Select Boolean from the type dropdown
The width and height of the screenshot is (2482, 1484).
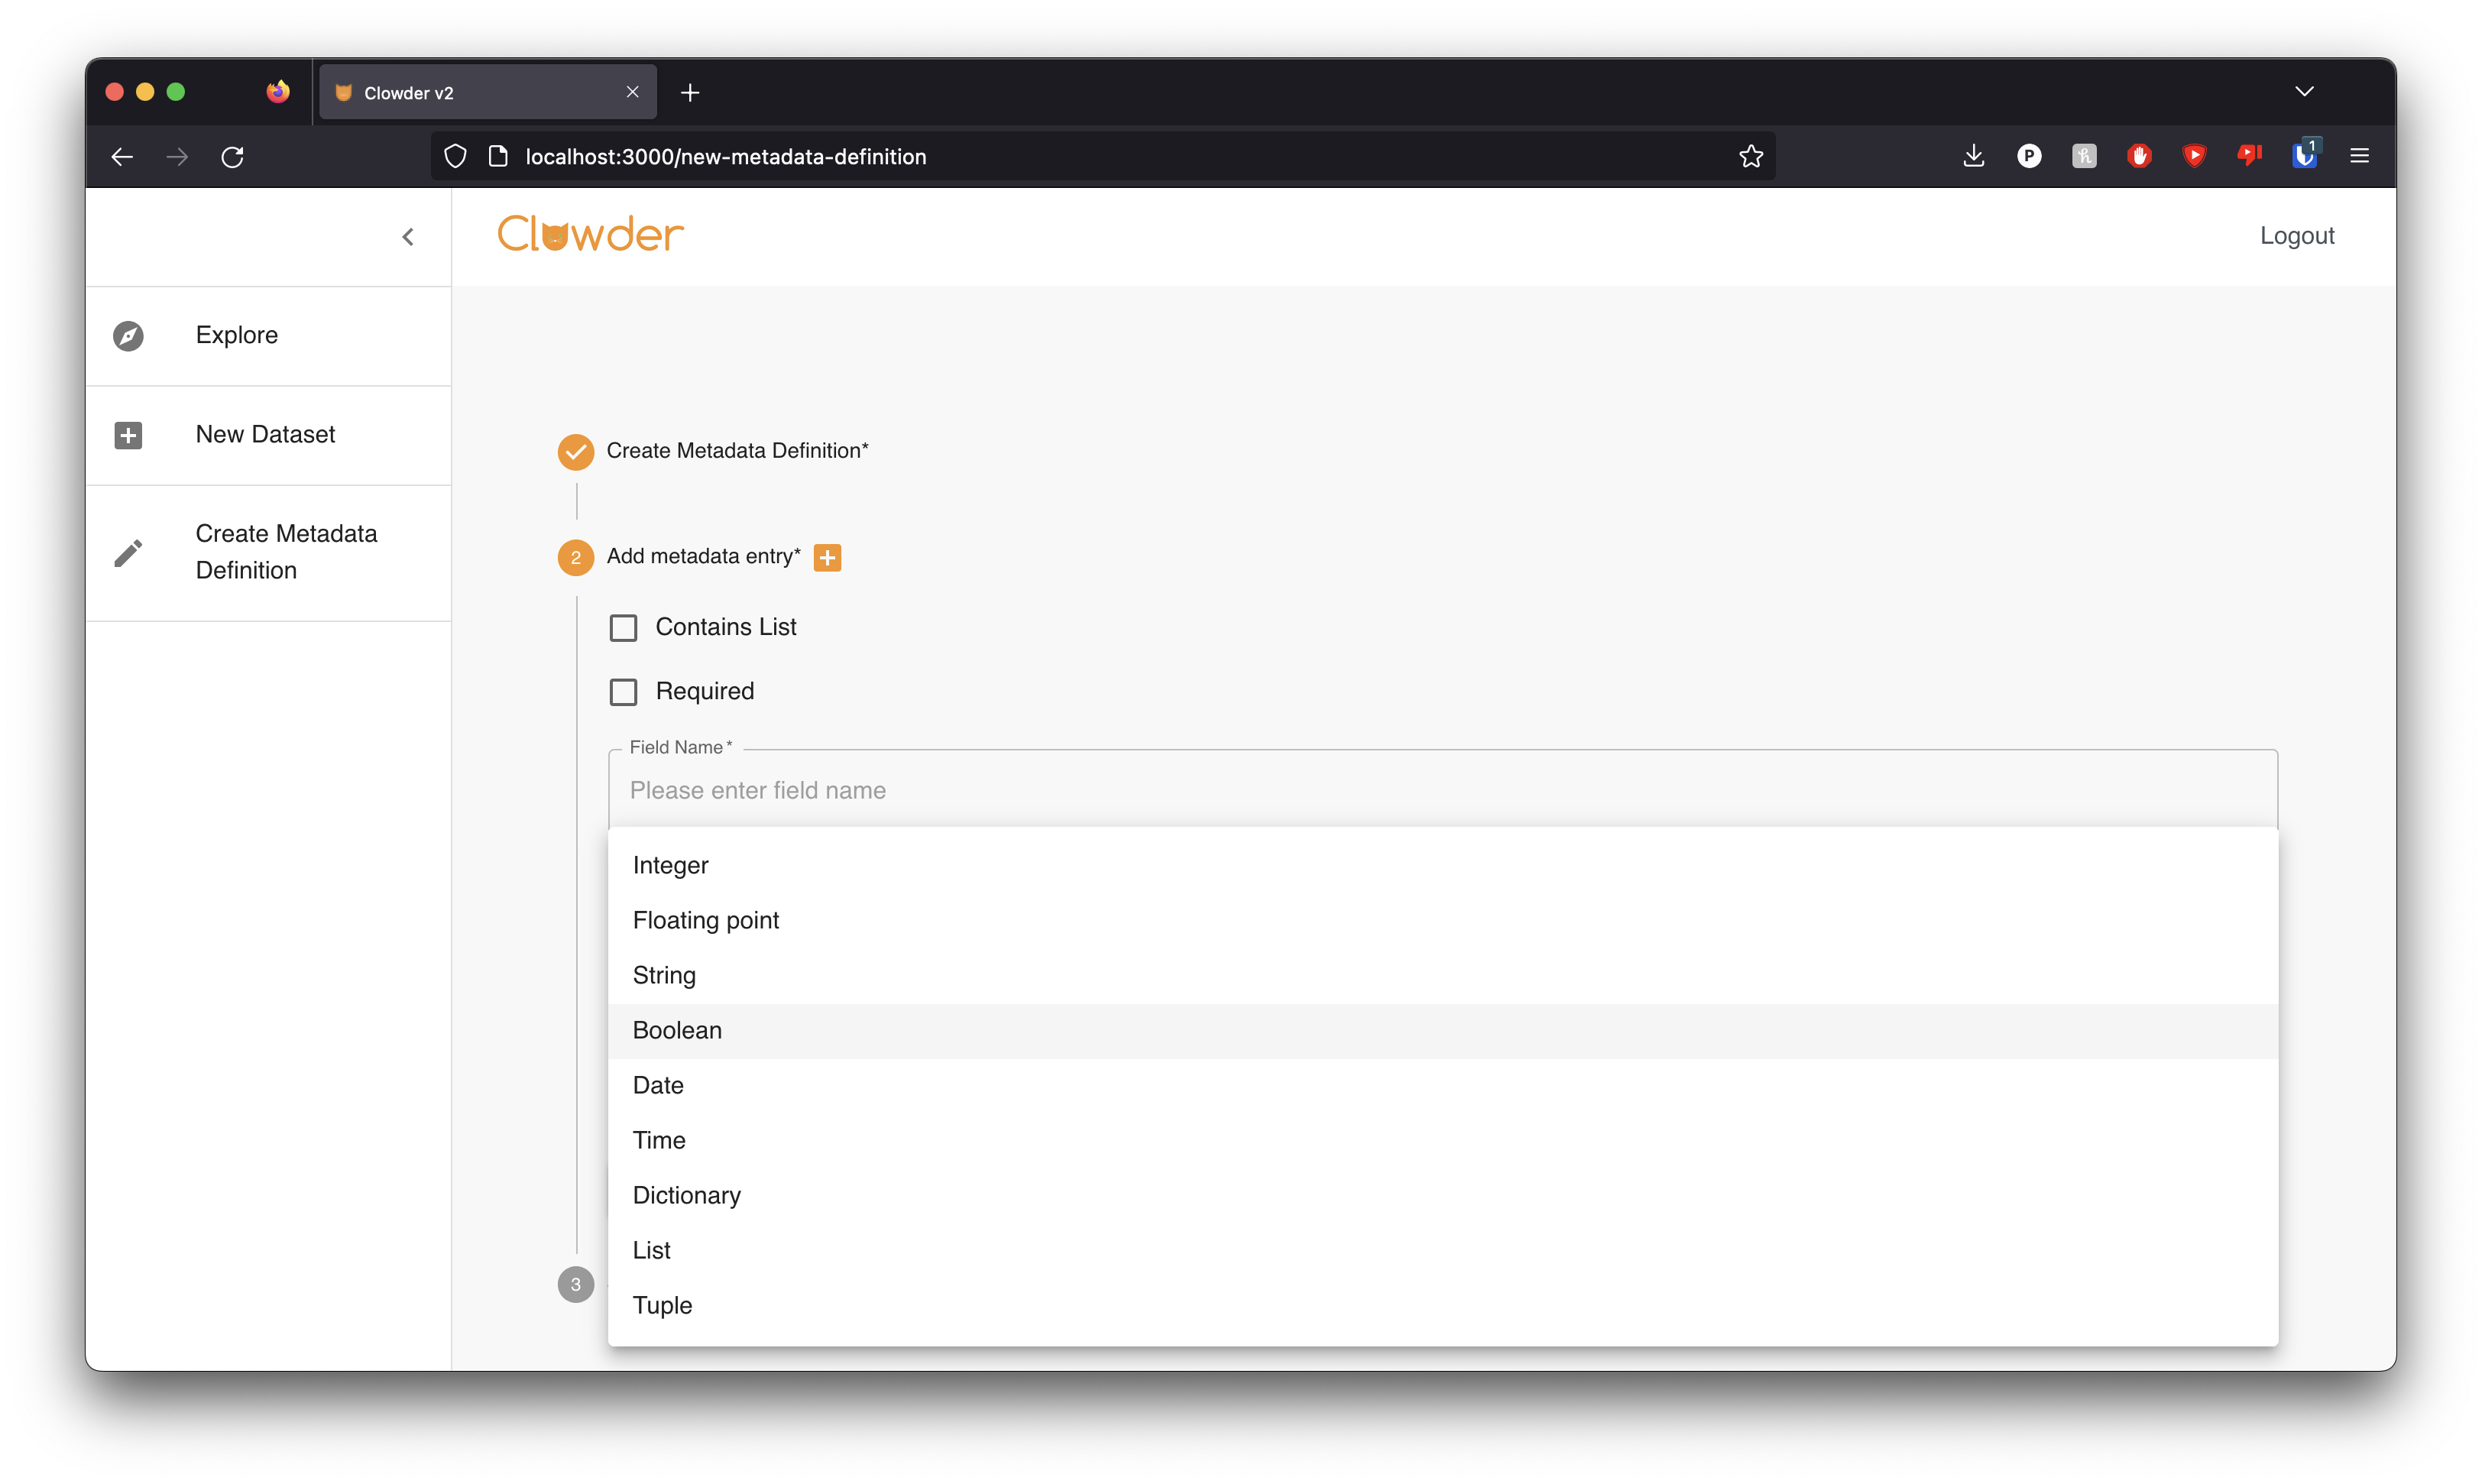(x=677, y=1030)
